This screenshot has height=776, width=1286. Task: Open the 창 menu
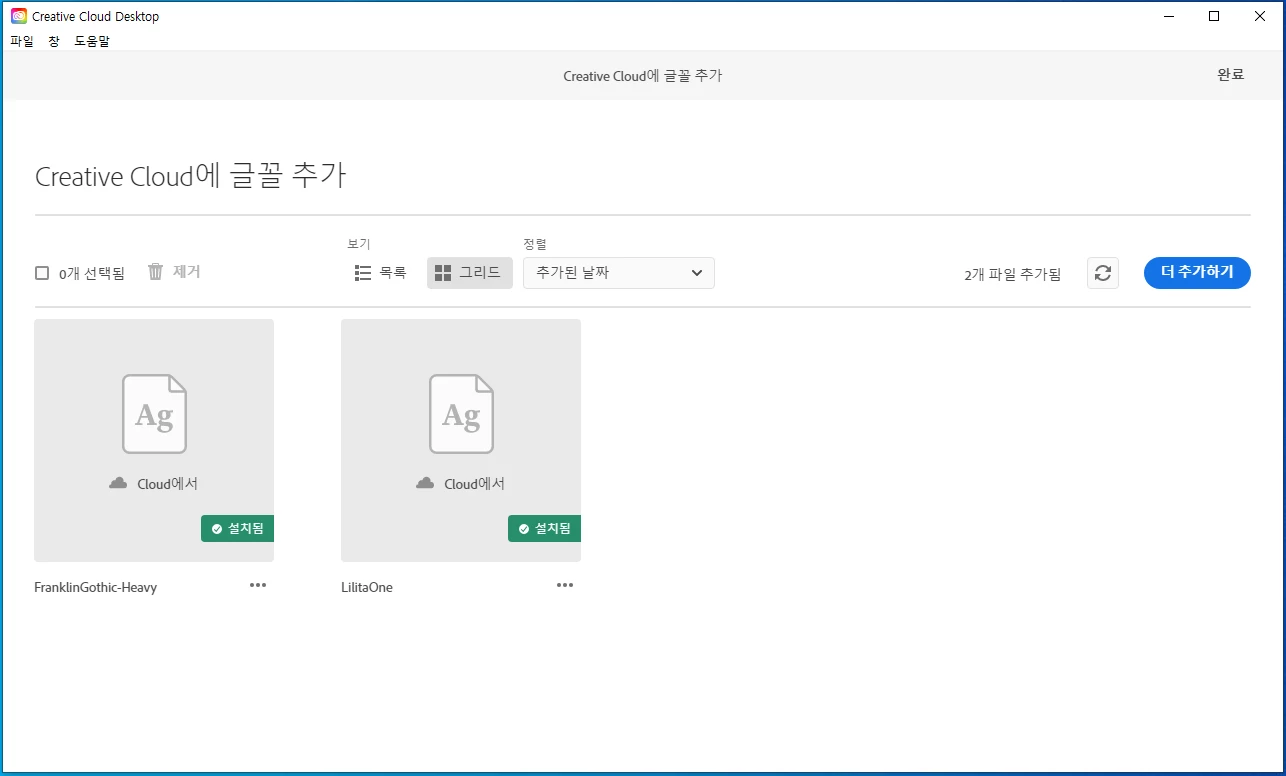pos(54,41)
